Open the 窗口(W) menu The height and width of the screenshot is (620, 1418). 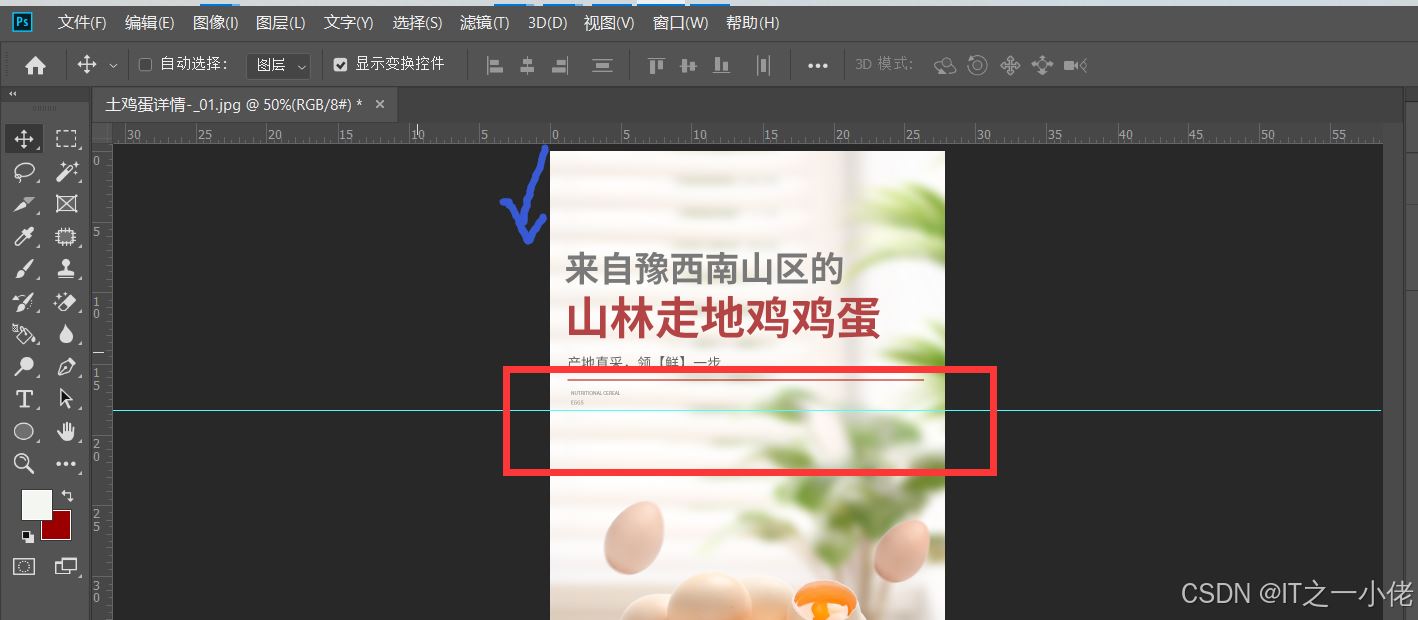pos(680,22)
